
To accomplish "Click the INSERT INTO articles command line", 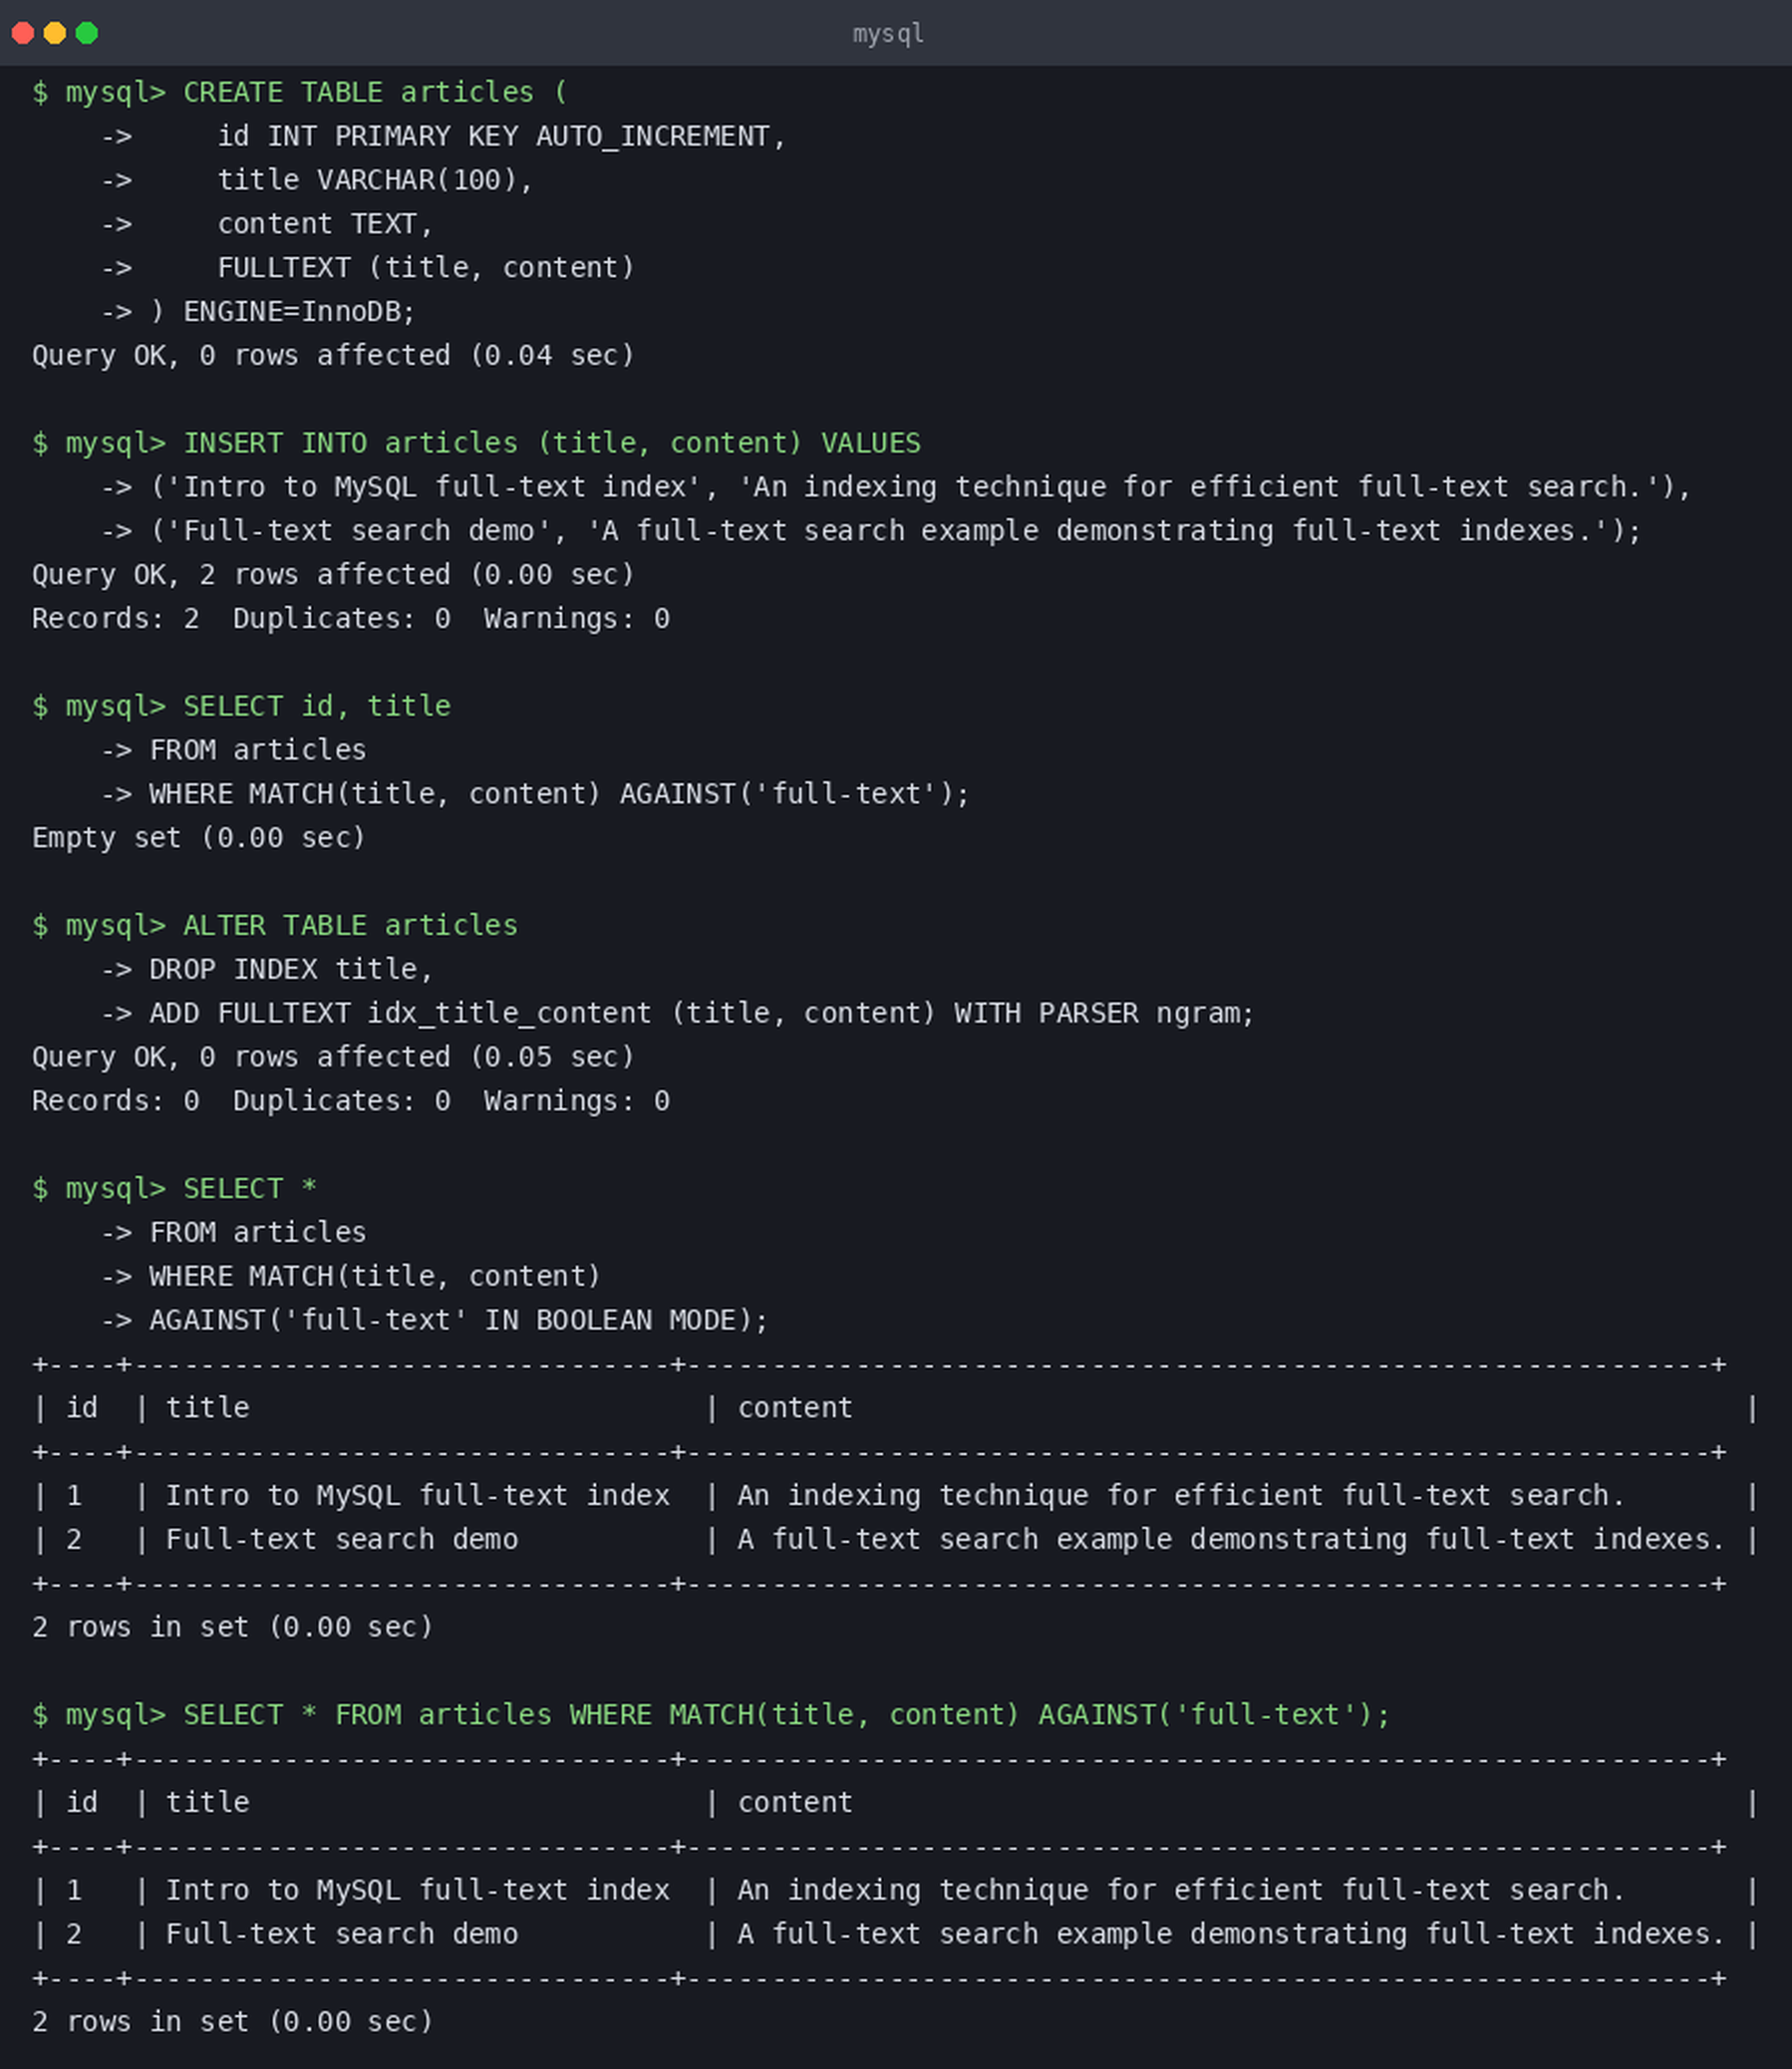I will pyautogui.click(x=476, y=443).
